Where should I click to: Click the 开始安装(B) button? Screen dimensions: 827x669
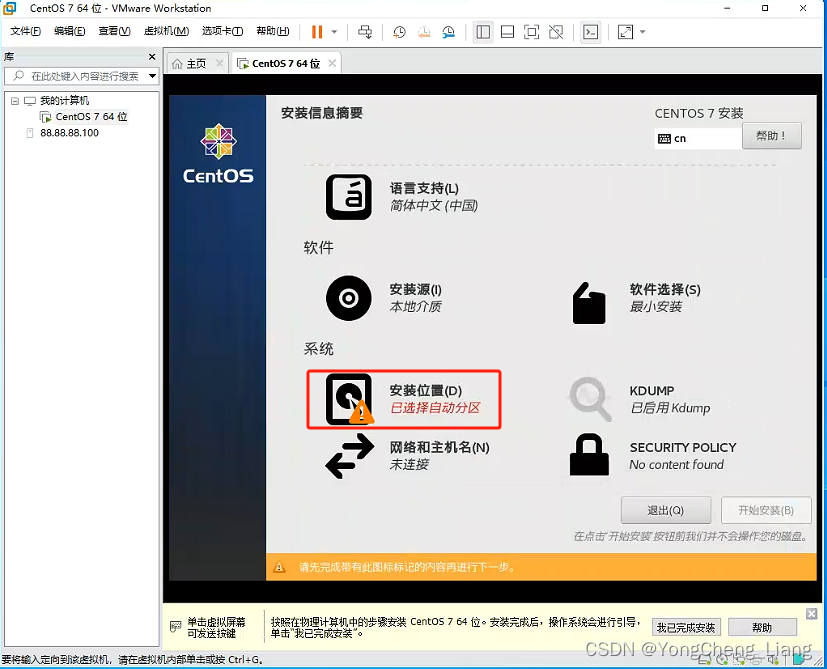click(x=766, y=510)
